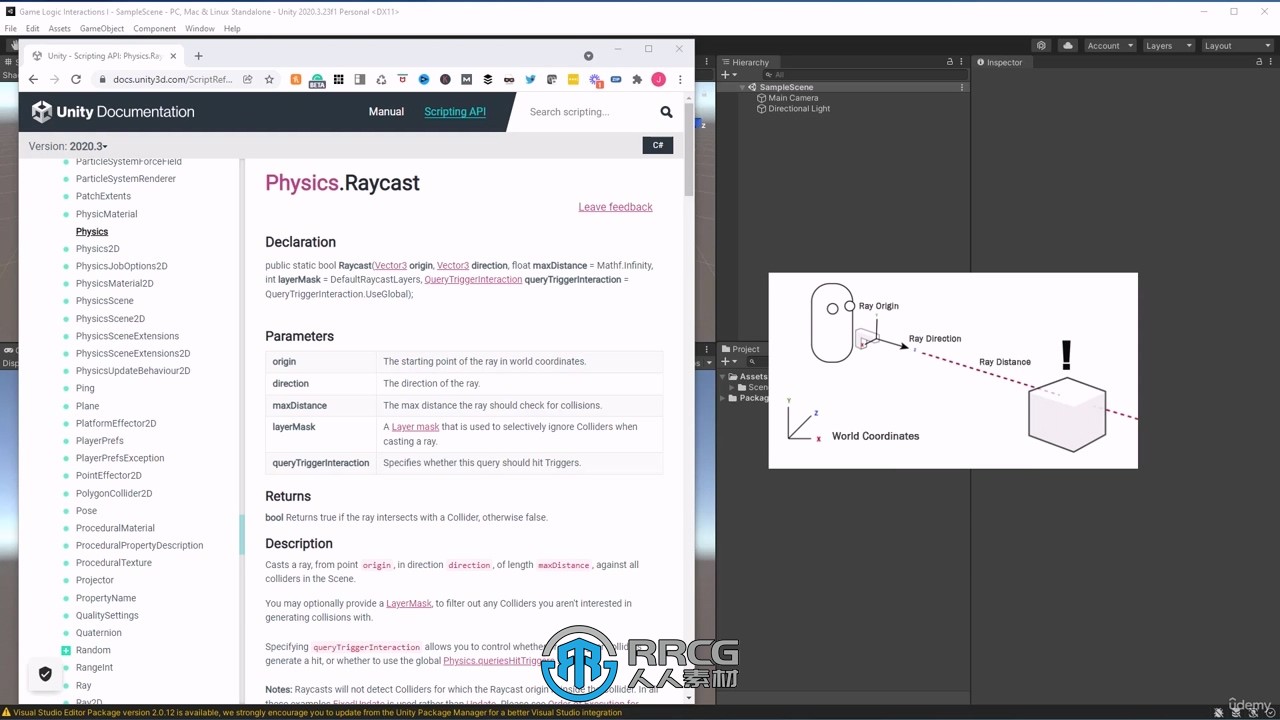Toggle the Hierarchy panel lock
Viewport: 1280px width, 720px height.
(x=950, y=62)
